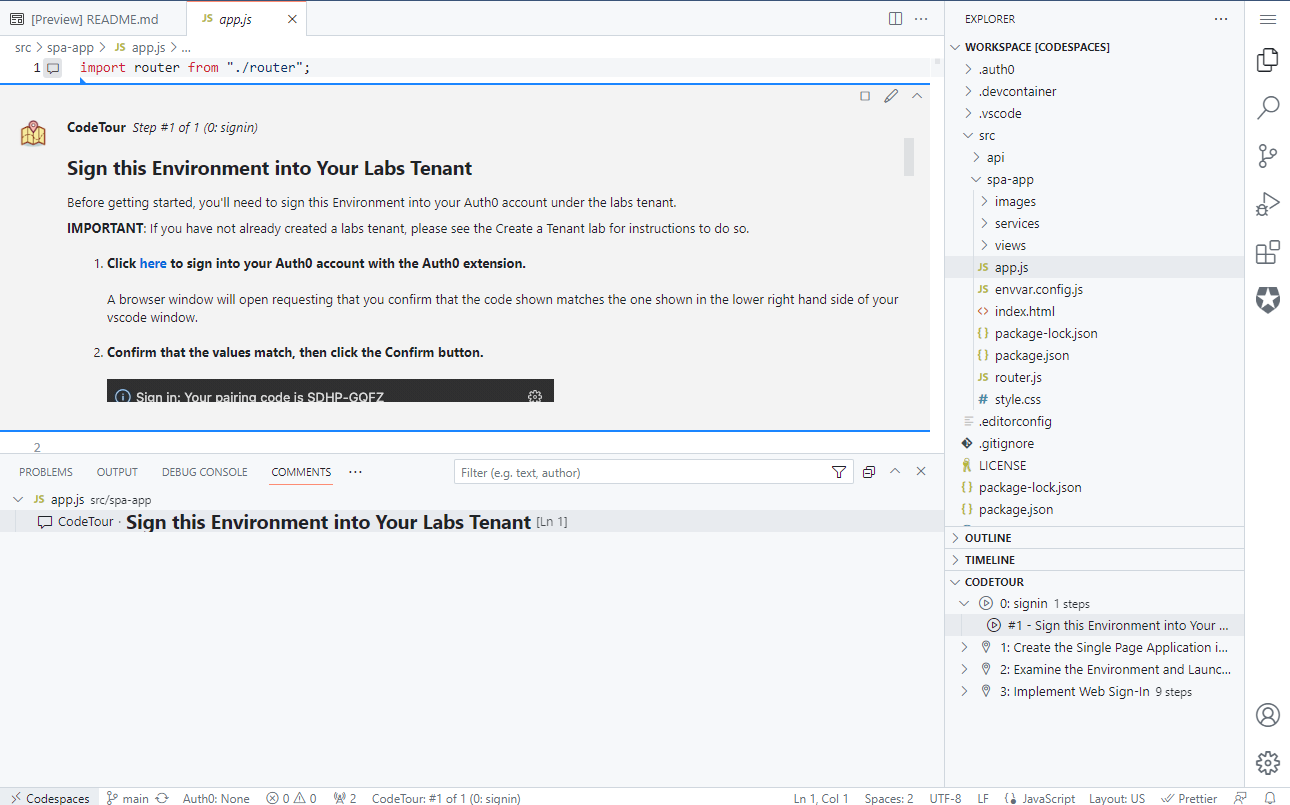The height and width of the screenshot is (805, 1290).
Task: Open editor more actions ellipsis
Action: (921, 19)
